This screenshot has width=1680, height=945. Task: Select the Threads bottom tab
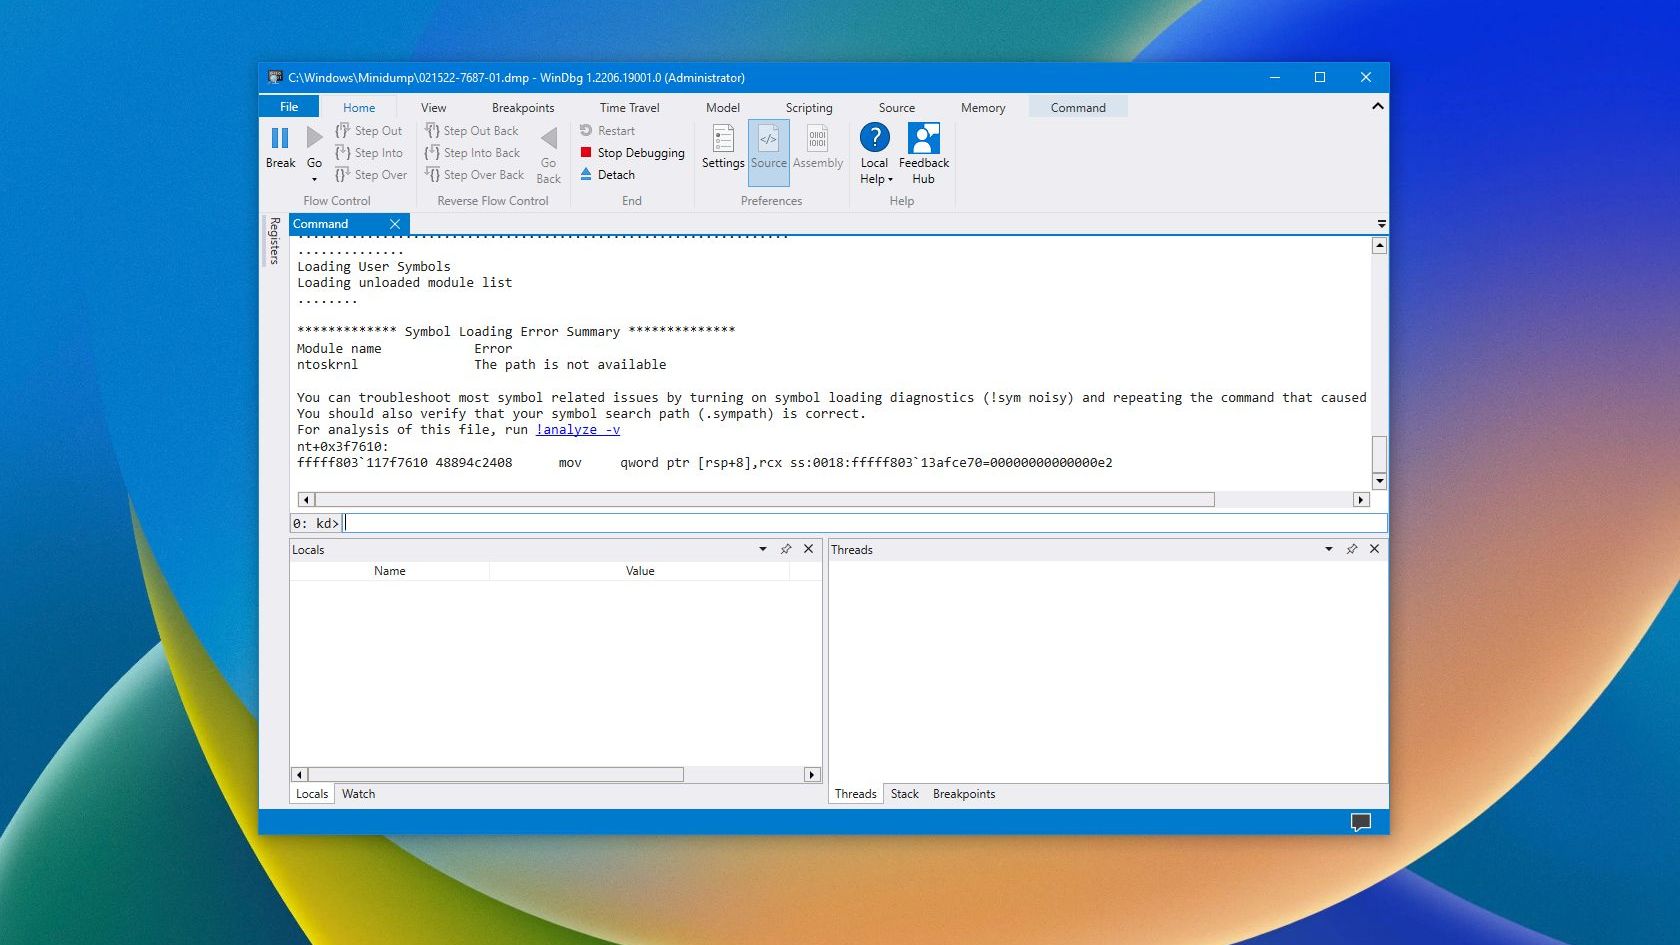click(x=855, y=794)
